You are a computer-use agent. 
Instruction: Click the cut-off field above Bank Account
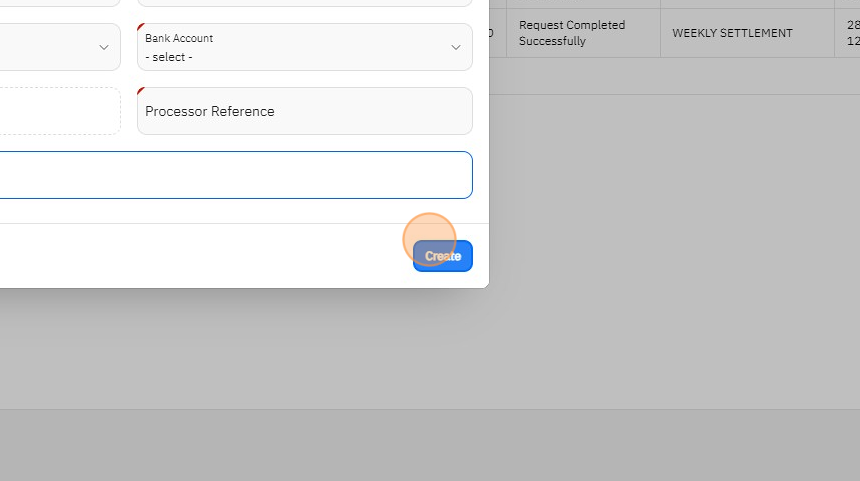pyautogui.click(x=304, y=3)
